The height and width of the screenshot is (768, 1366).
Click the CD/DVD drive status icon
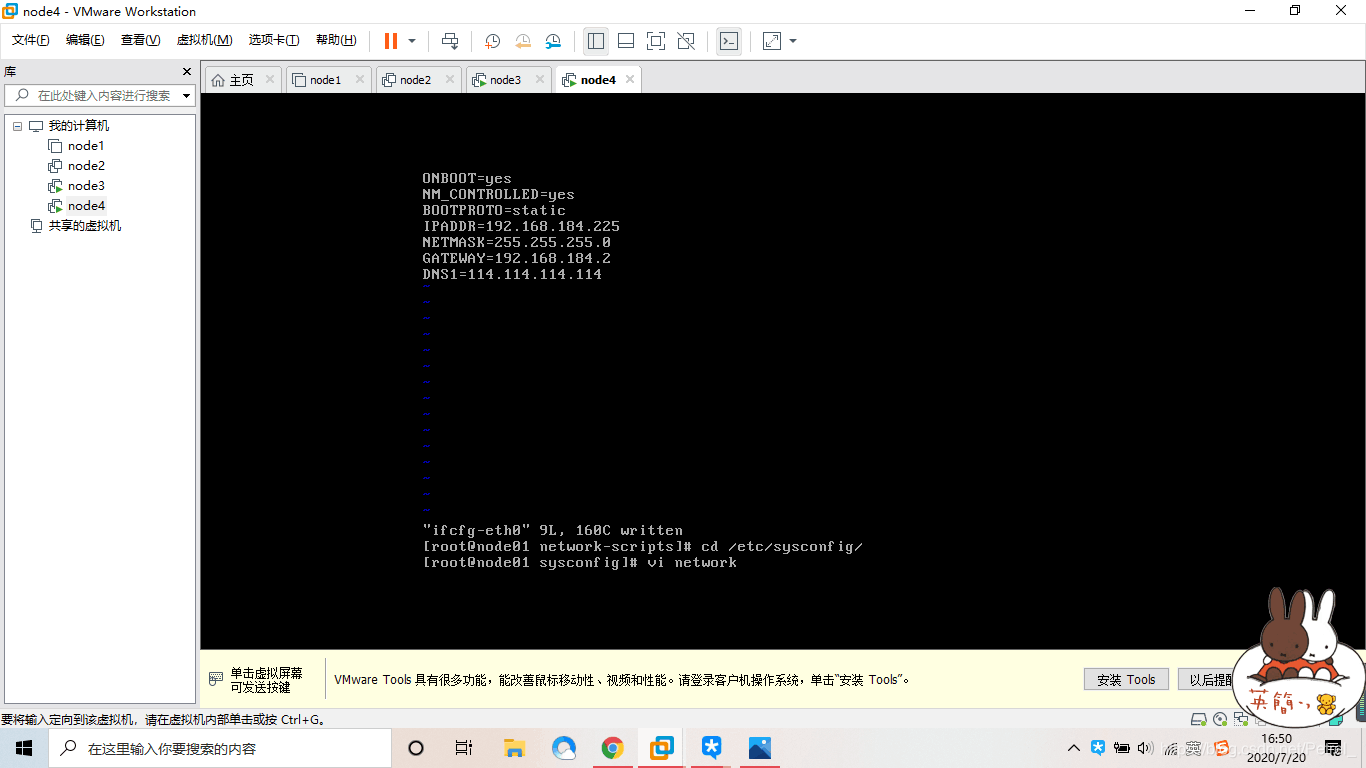pyautogui.click(x=1220, y=719)
